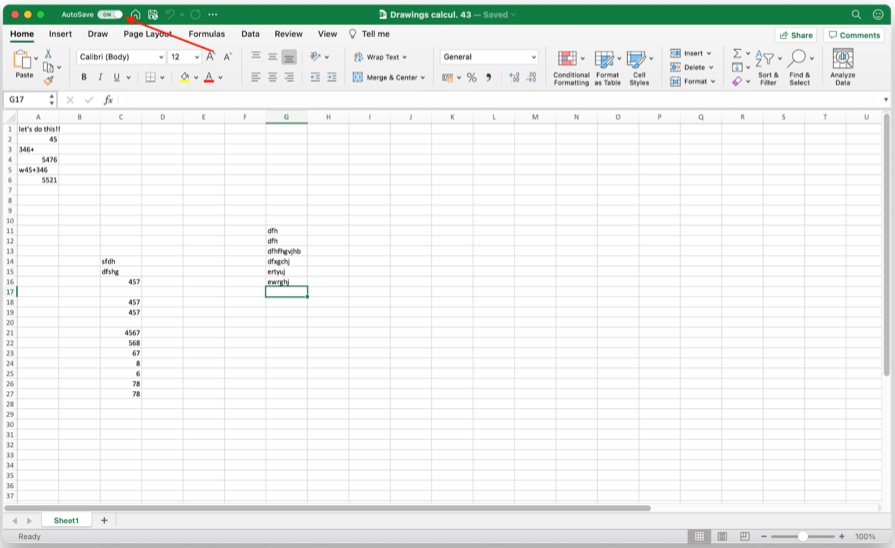The width and height of the screenshot is (895, 548).
Task: Open Sort & Filter tool
Action: point(767,66)
